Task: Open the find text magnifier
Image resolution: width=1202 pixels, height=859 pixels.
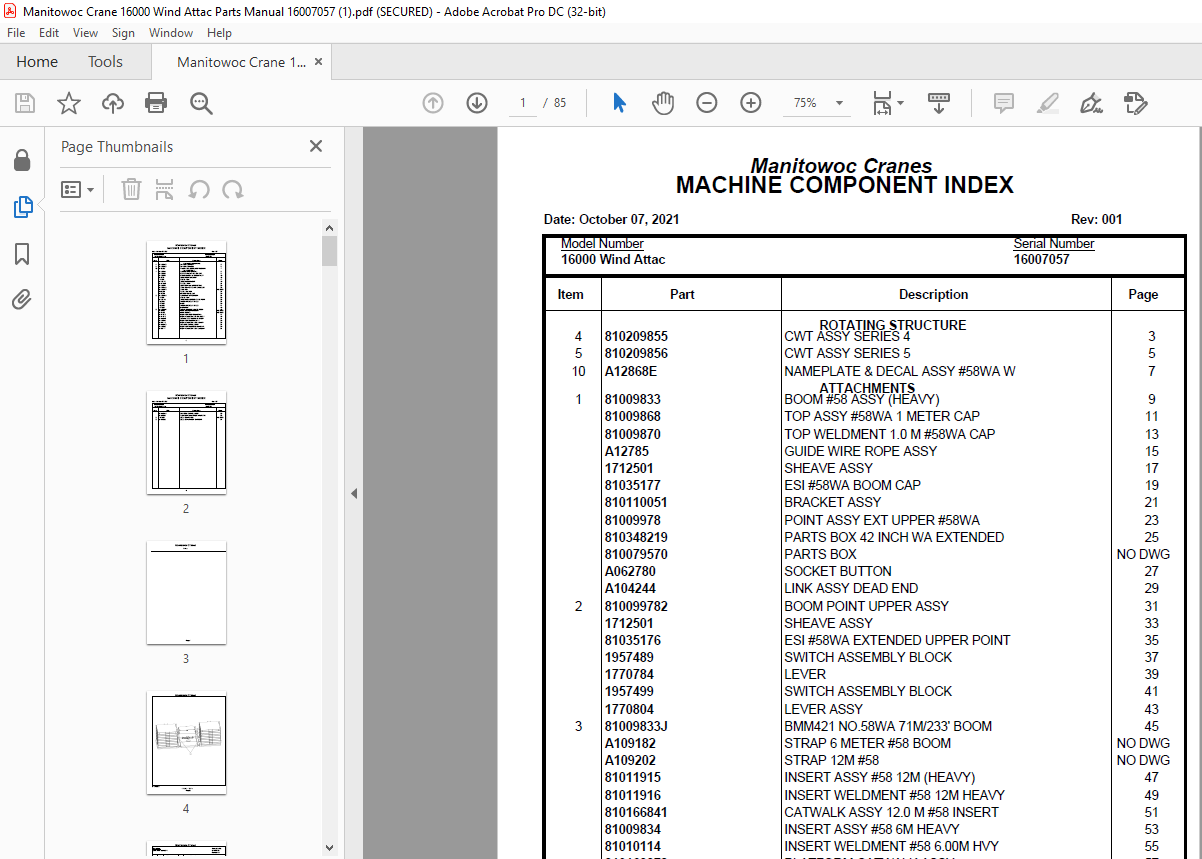Action: pos(201,103)
